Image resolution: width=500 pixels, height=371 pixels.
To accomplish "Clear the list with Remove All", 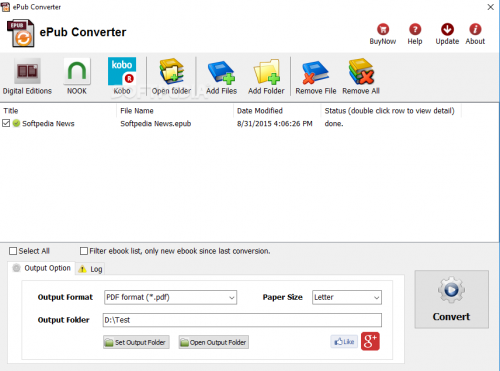I will point(361,71).
